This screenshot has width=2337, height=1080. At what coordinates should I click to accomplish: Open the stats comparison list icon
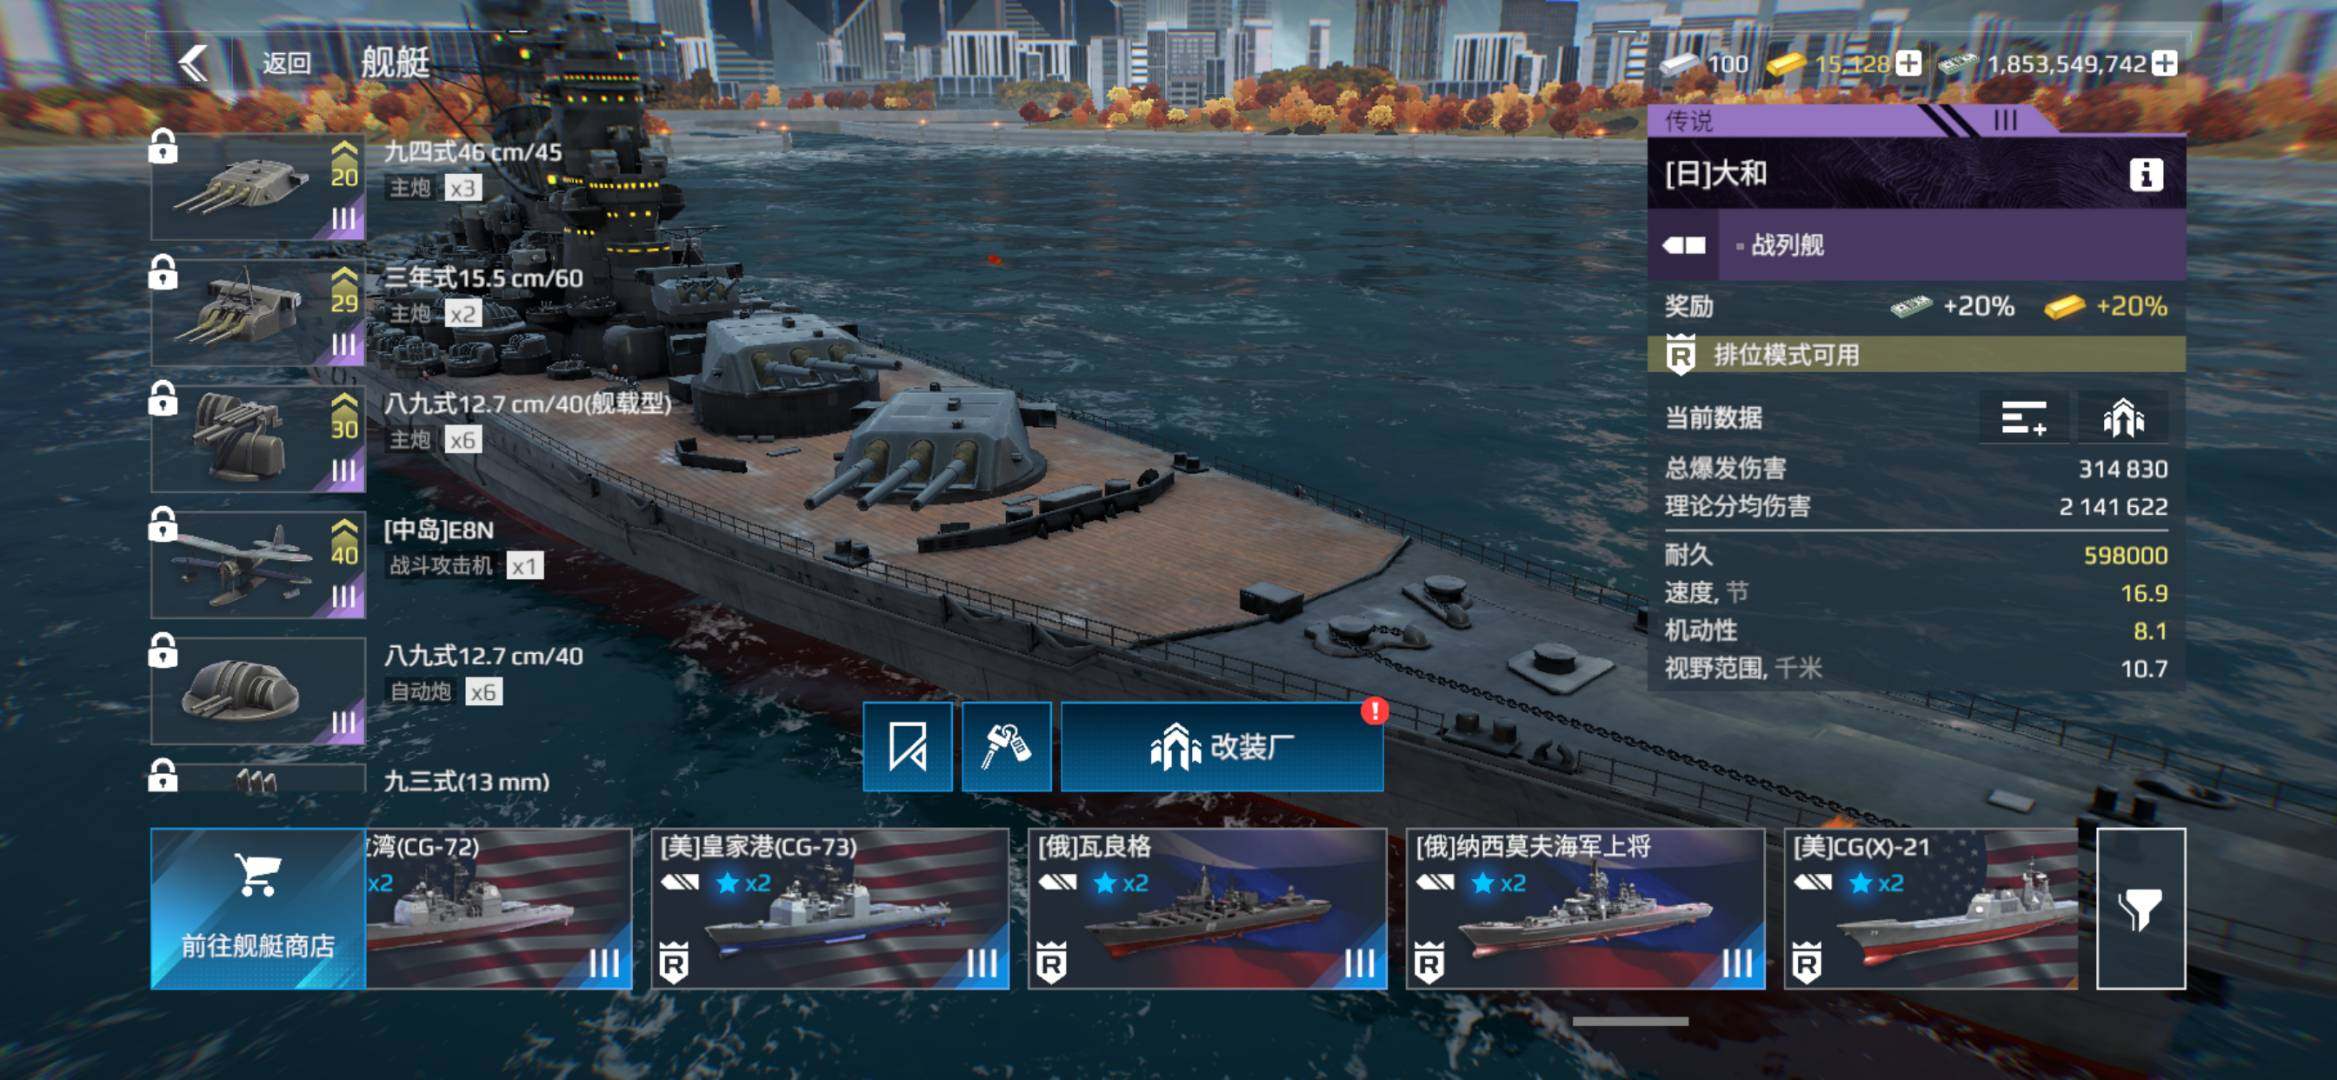pyautogui.click(x=2023, y=417)
